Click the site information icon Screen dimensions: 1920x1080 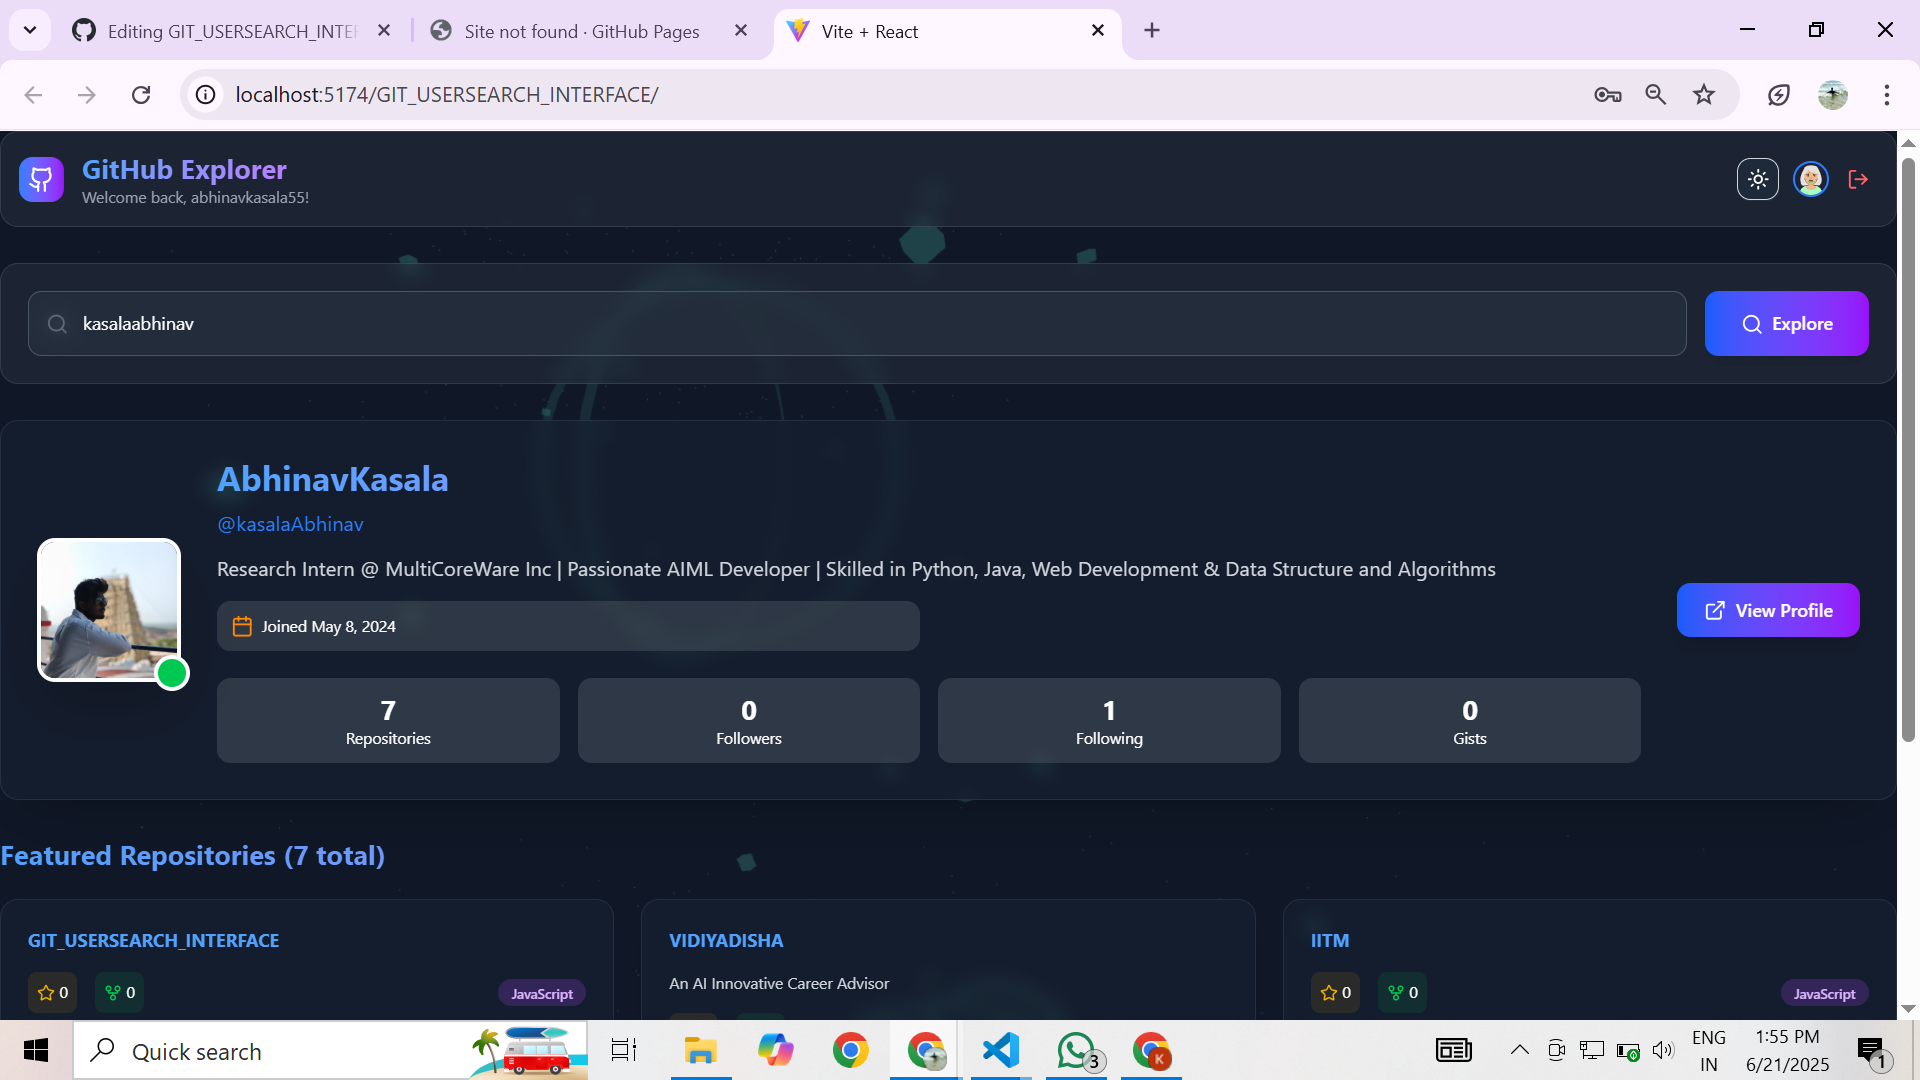tap(205, 95)
